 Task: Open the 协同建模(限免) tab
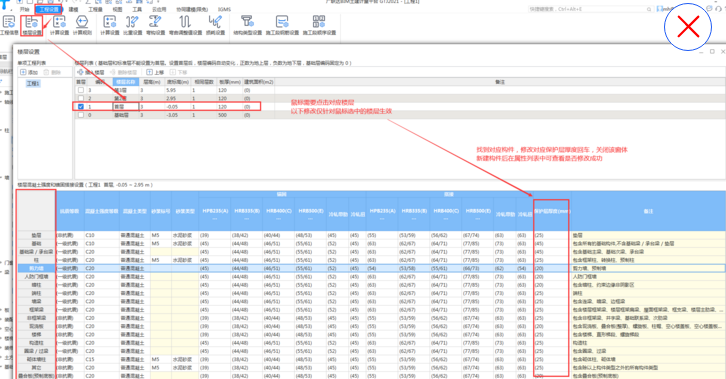point(192,9)
